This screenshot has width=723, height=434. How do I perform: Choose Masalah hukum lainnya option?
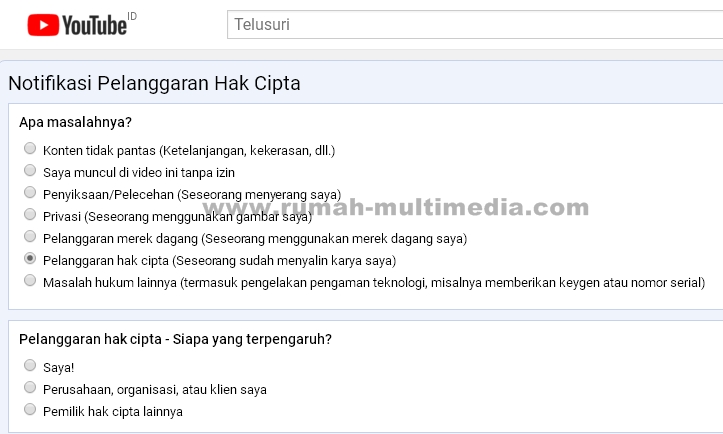[x=30, y=280]
